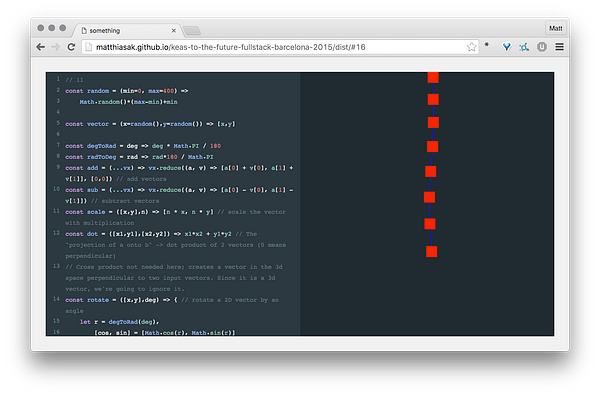Close the 'something' tab
Image resolution: width=600 pixels, height=395 pixels.
coord(174,30)
